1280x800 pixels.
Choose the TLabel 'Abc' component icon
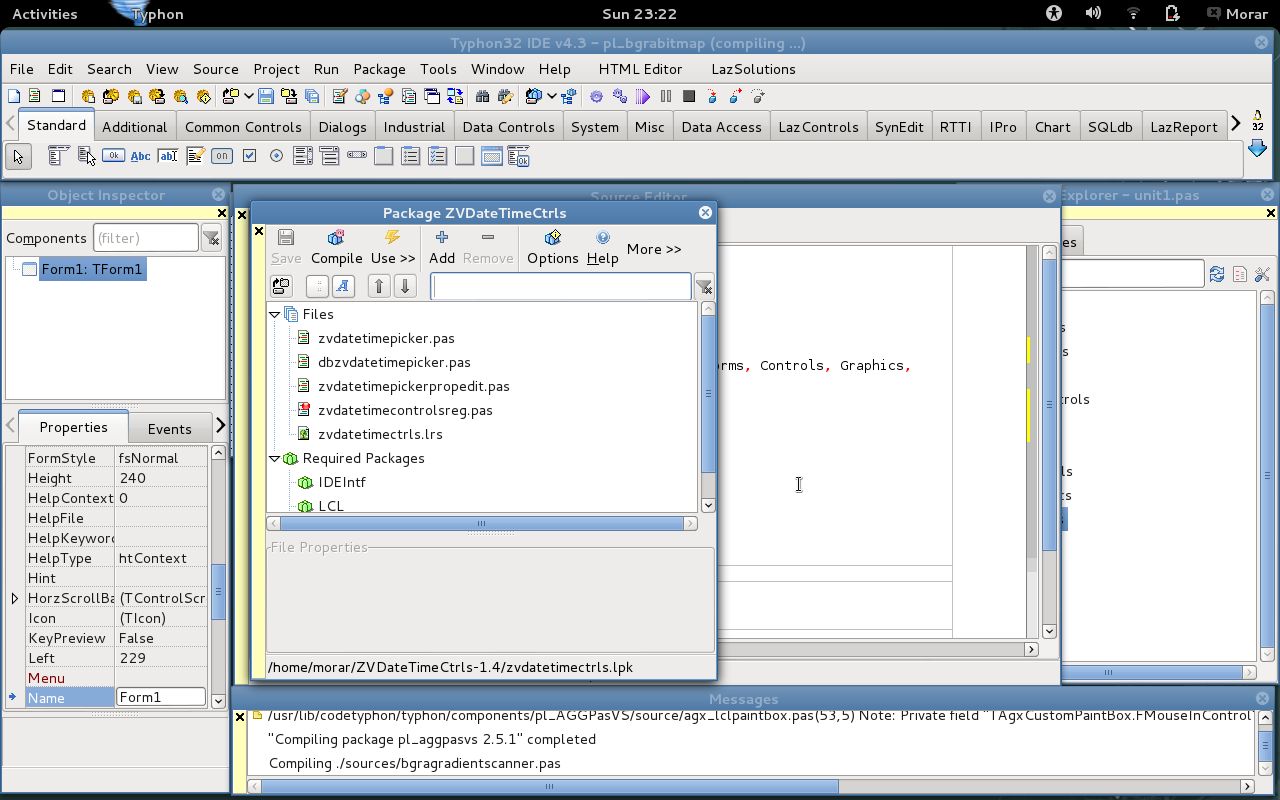click(140, 156)
